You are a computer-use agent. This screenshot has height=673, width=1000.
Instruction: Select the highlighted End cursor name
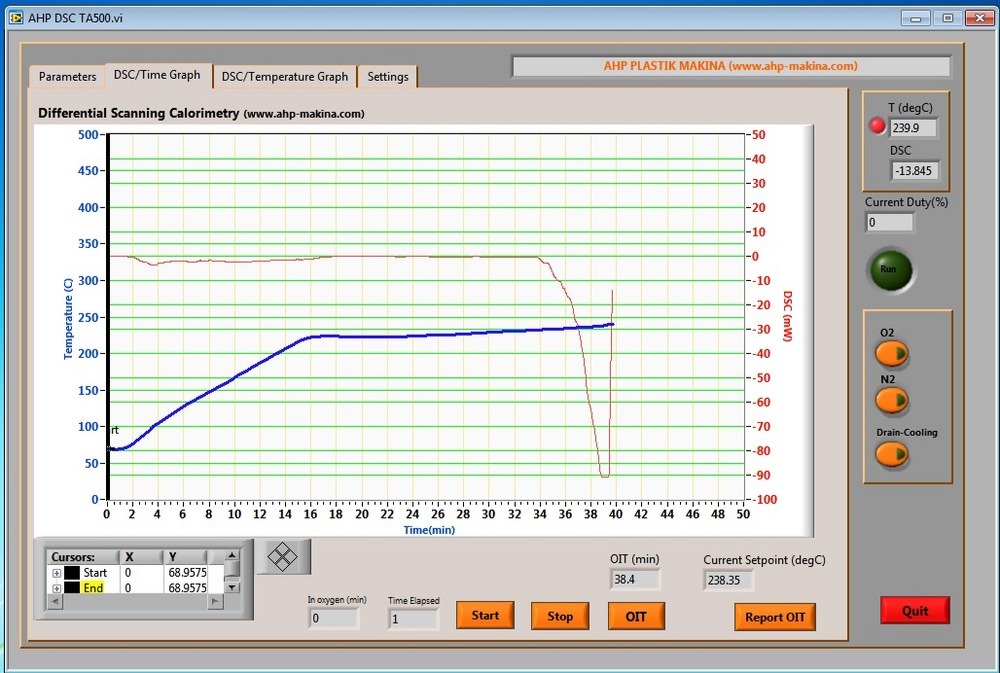pos(93,588)
